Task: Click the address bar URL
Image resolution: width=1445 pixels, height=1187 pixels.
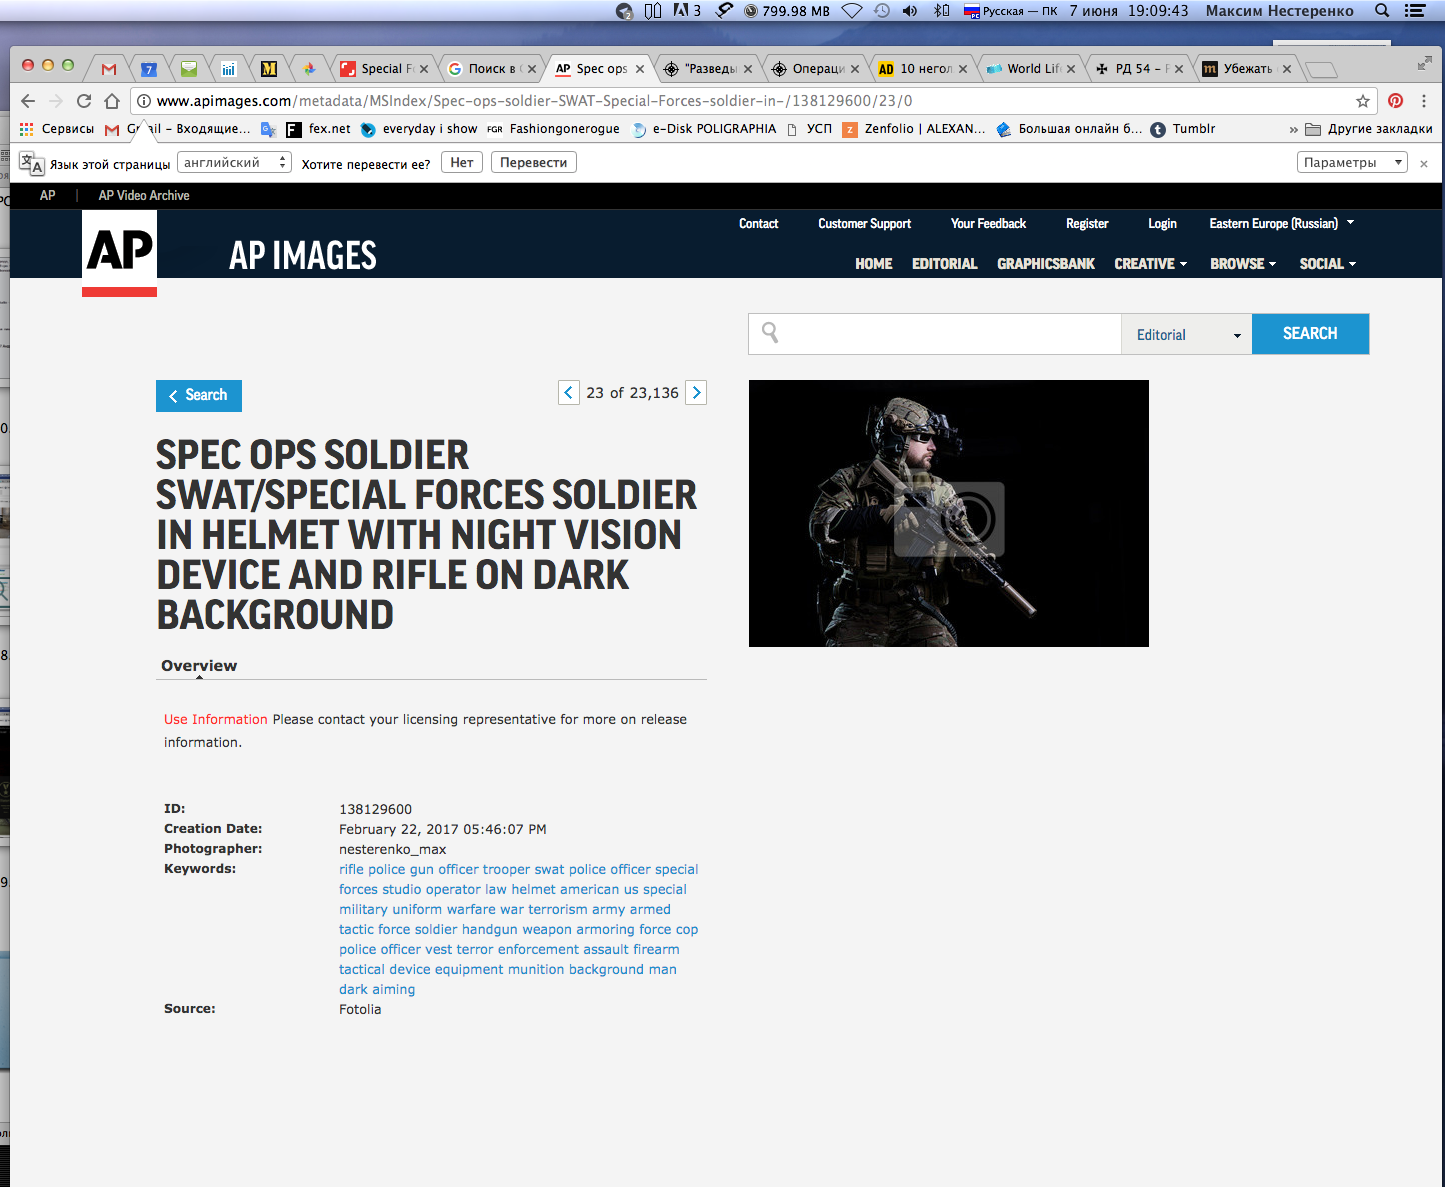Action: click(534, 101)
